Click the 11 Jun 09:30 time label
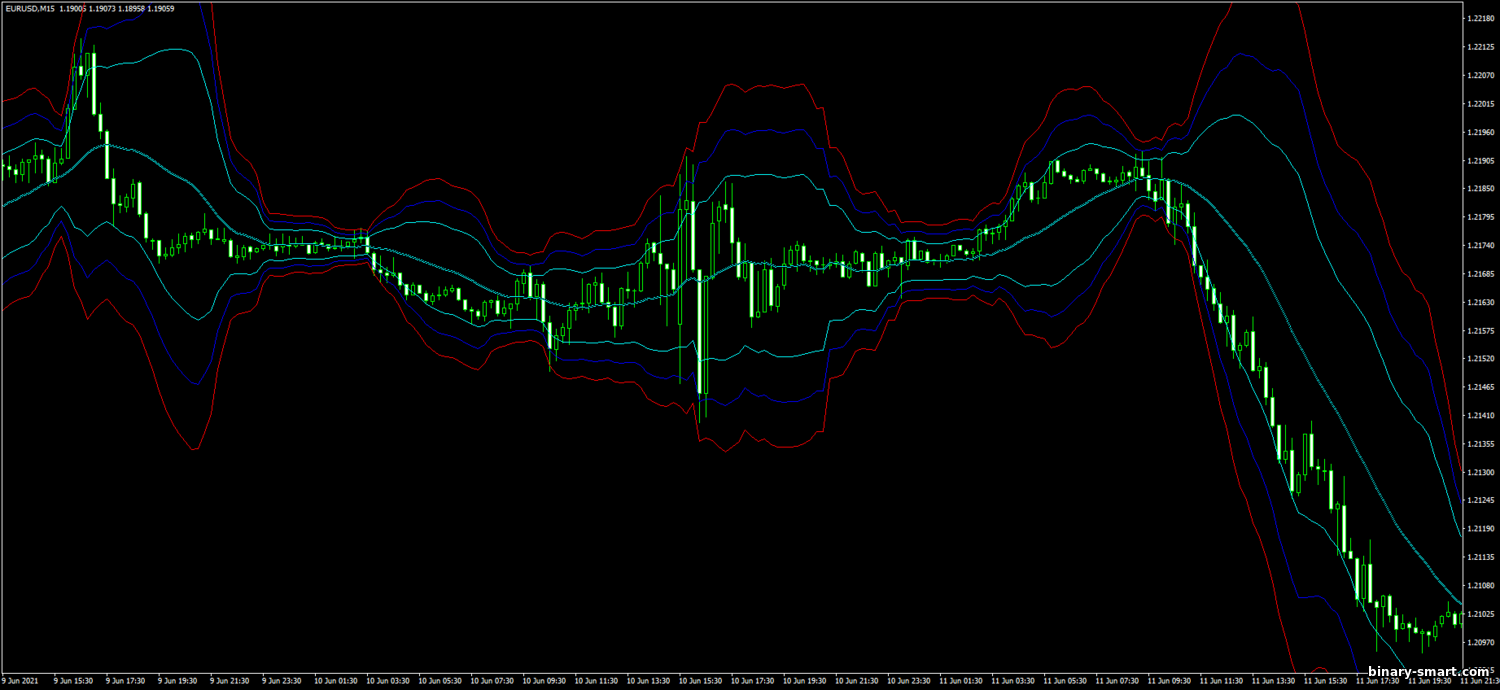This screenshot has width=1500, height=690. pos(1169,681)
